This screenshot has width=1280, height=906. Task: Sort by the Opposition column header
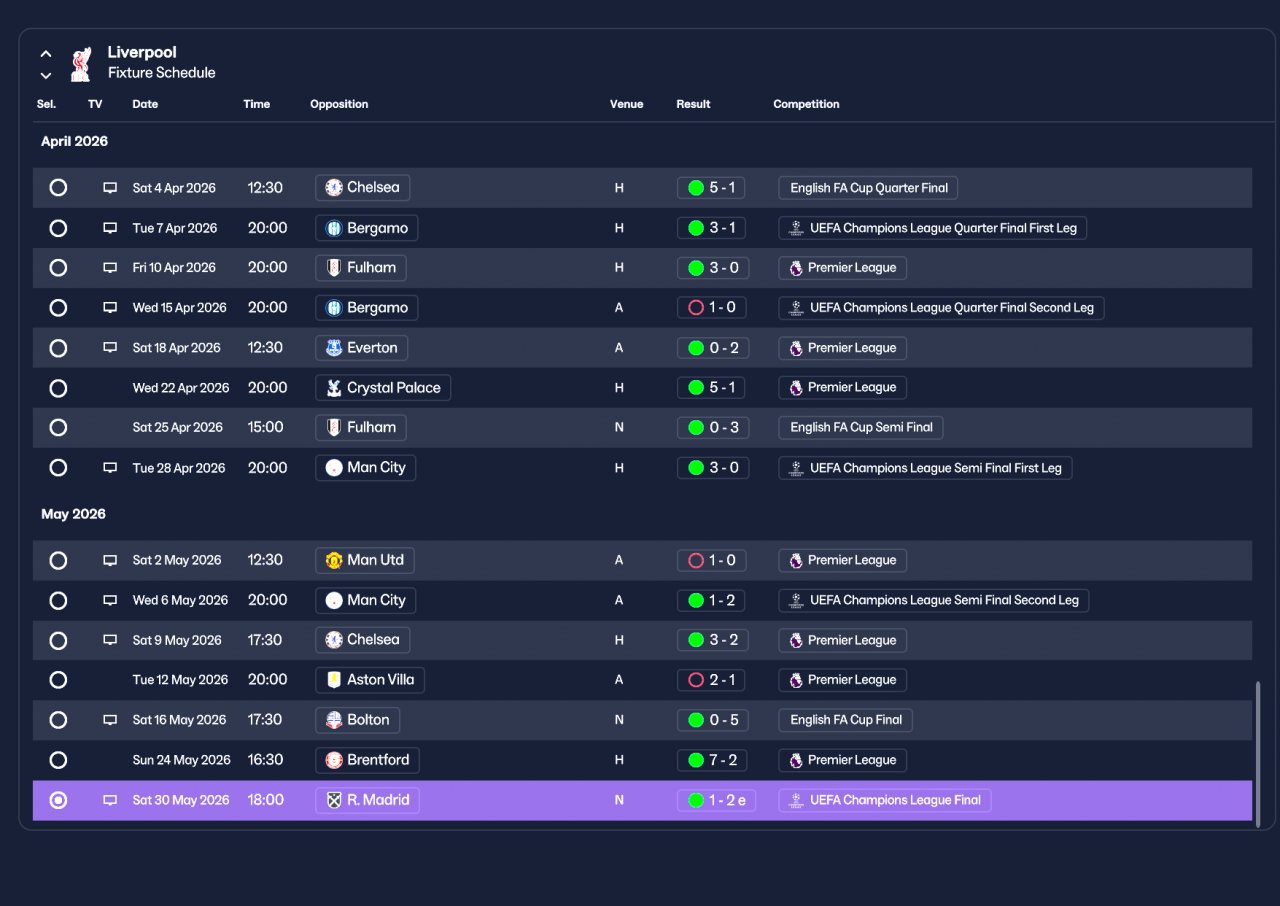point(339,104)
